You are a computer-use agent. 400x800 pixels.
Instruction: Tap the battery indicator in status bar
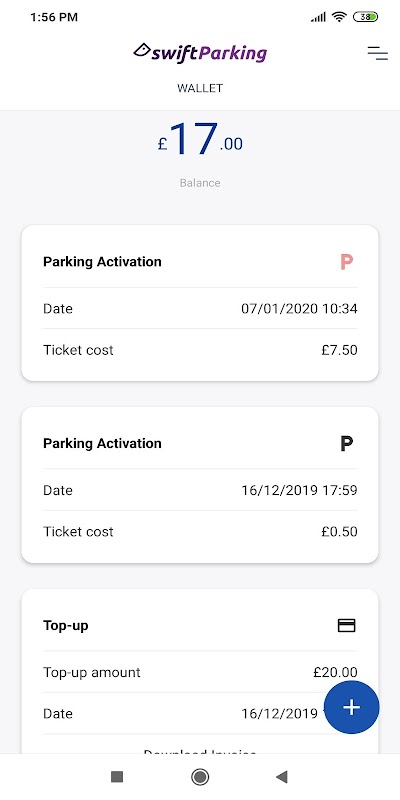(365, 17)
